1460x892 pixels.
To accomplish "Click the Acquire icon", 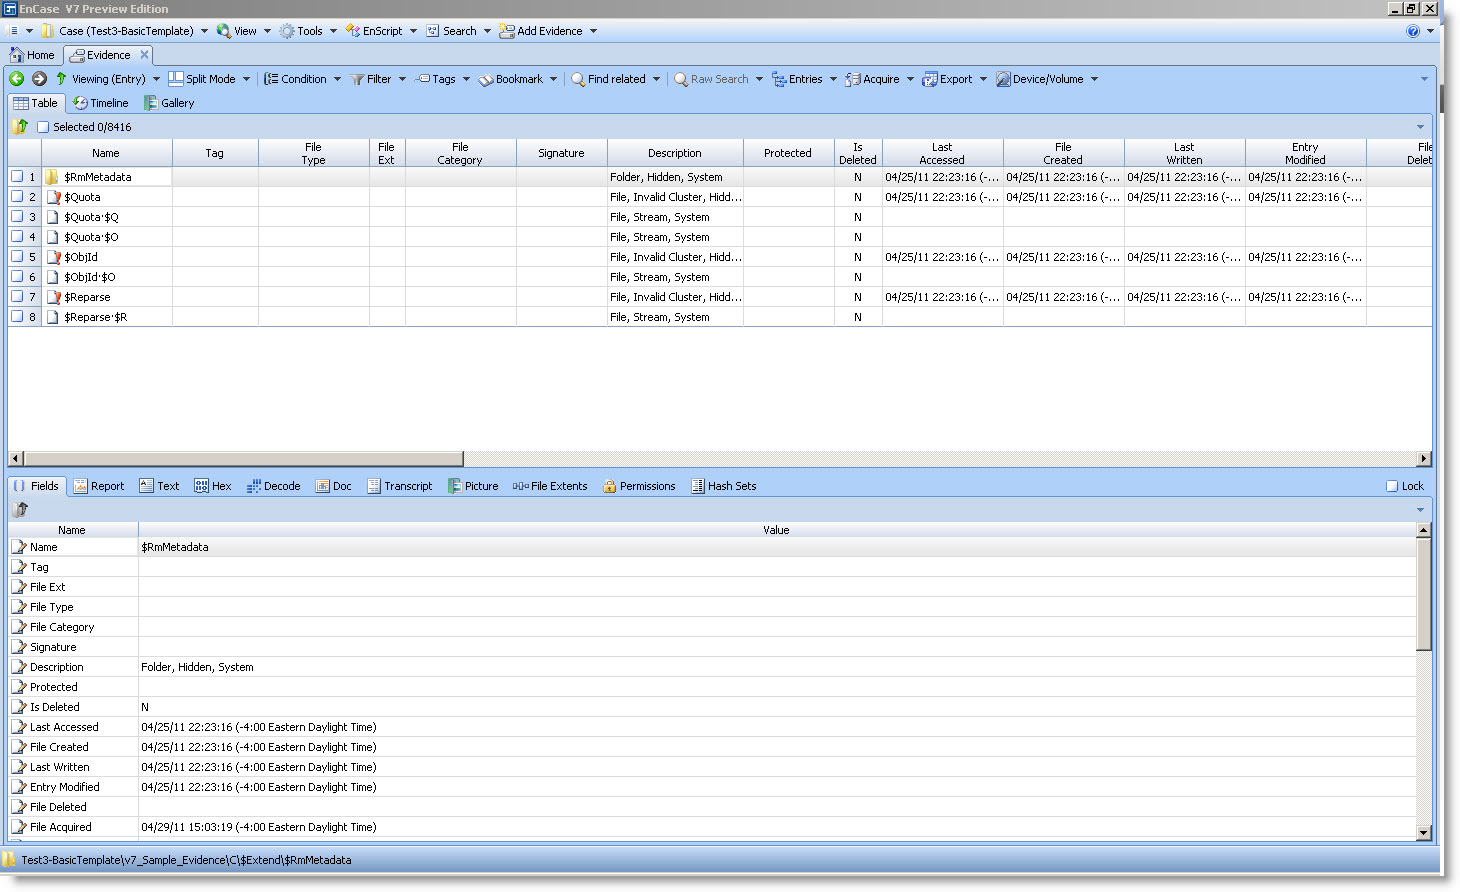I will (x=853, y=79).
